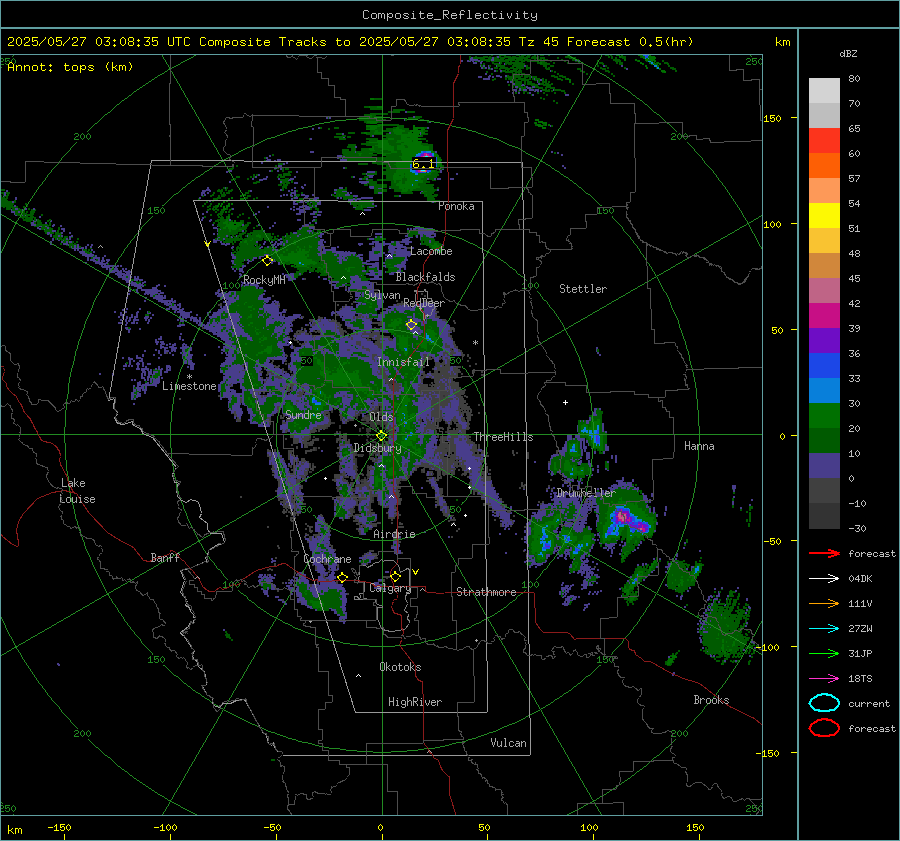Click the Ponoka city label
Image resolution: width=900 pixels, height=841 pixels.
pos(456,206)
